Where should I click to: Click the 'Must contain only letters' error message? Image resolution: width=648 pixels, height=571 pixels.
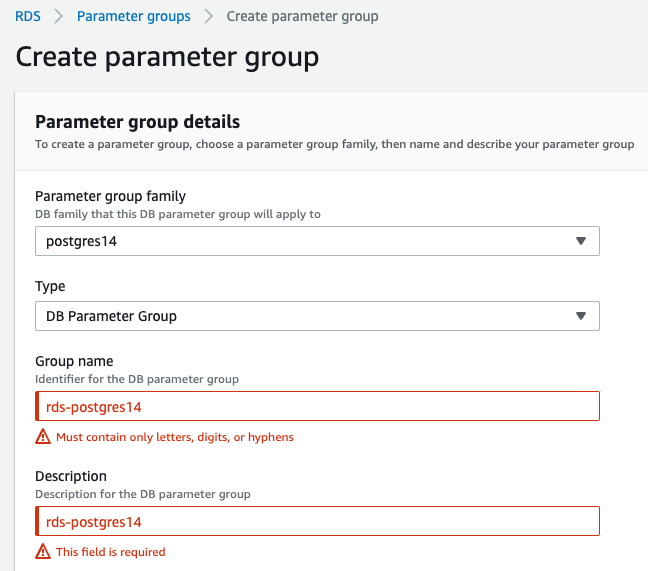pyautogui.click(x=175, y=437)
